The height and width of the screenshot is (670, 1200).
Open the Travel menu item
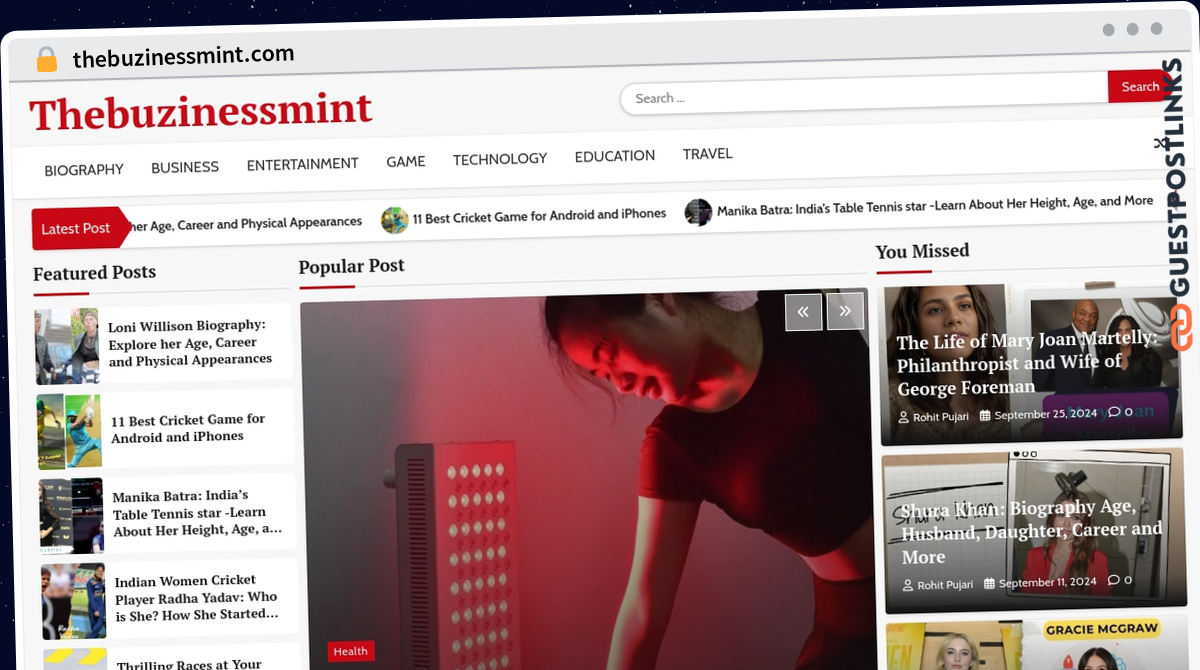[x=708, y=154]
